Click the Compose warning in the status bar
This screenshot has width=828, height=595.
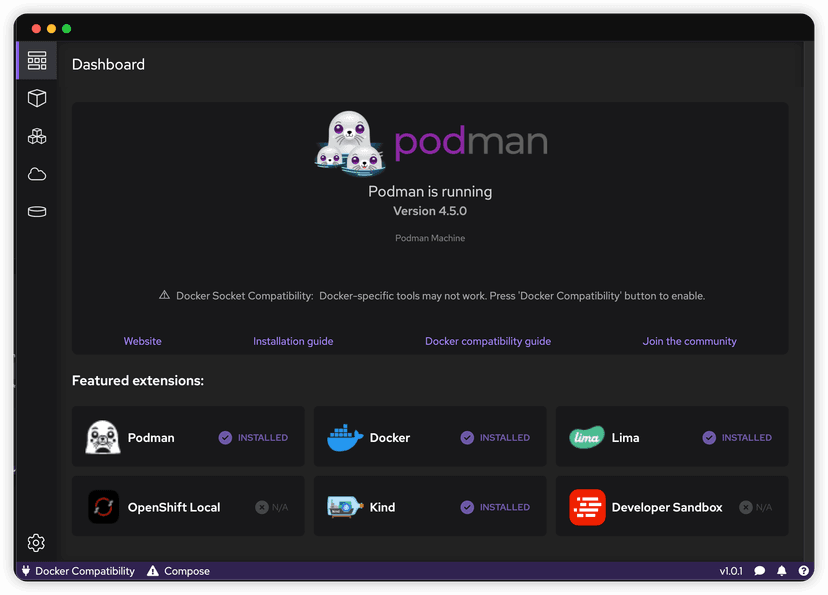(x=178, y=570)
